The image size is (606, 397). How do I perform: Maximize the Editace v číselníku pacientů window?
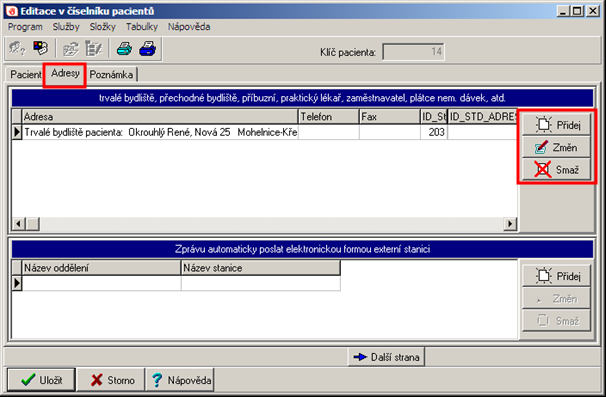pyautogui.click(x=577, y=11)
